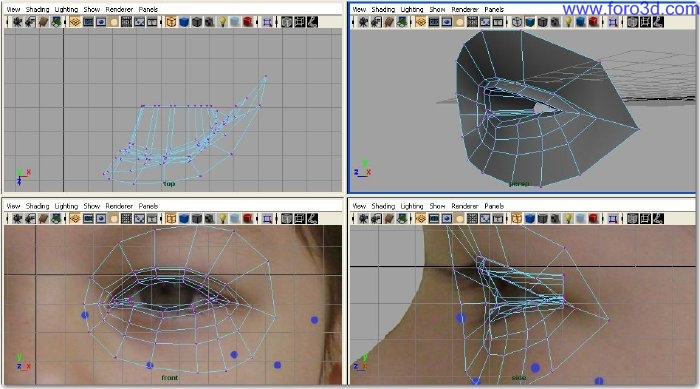Click red High Quality cube in persp panel
Screen dimensions: 700x389
(x=593, y=21)
